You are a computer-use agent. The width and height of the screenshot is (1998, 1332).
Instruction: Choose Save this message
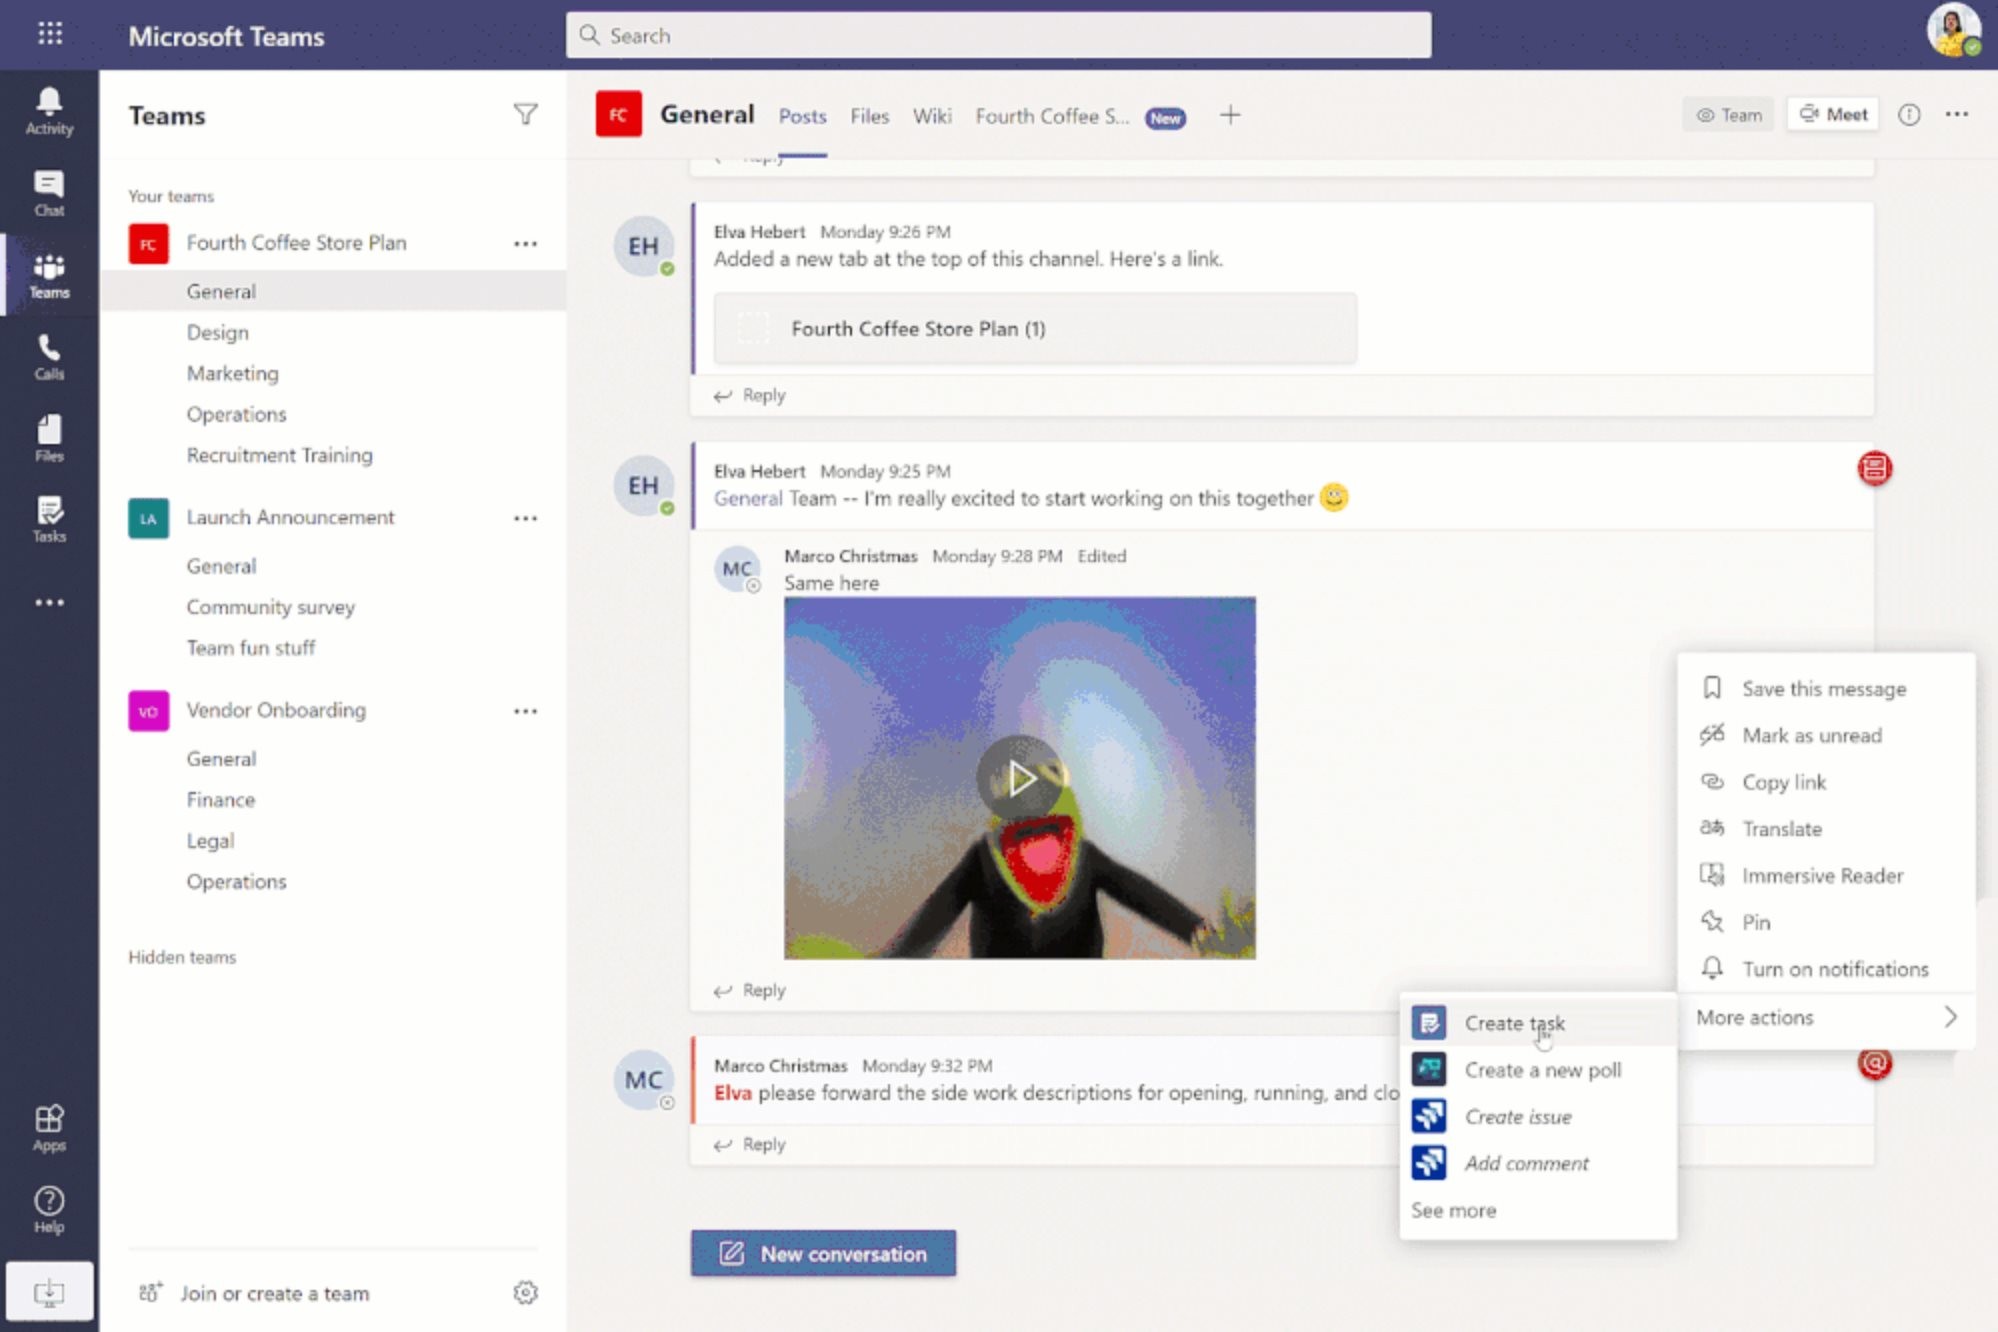coord(1826,688)
